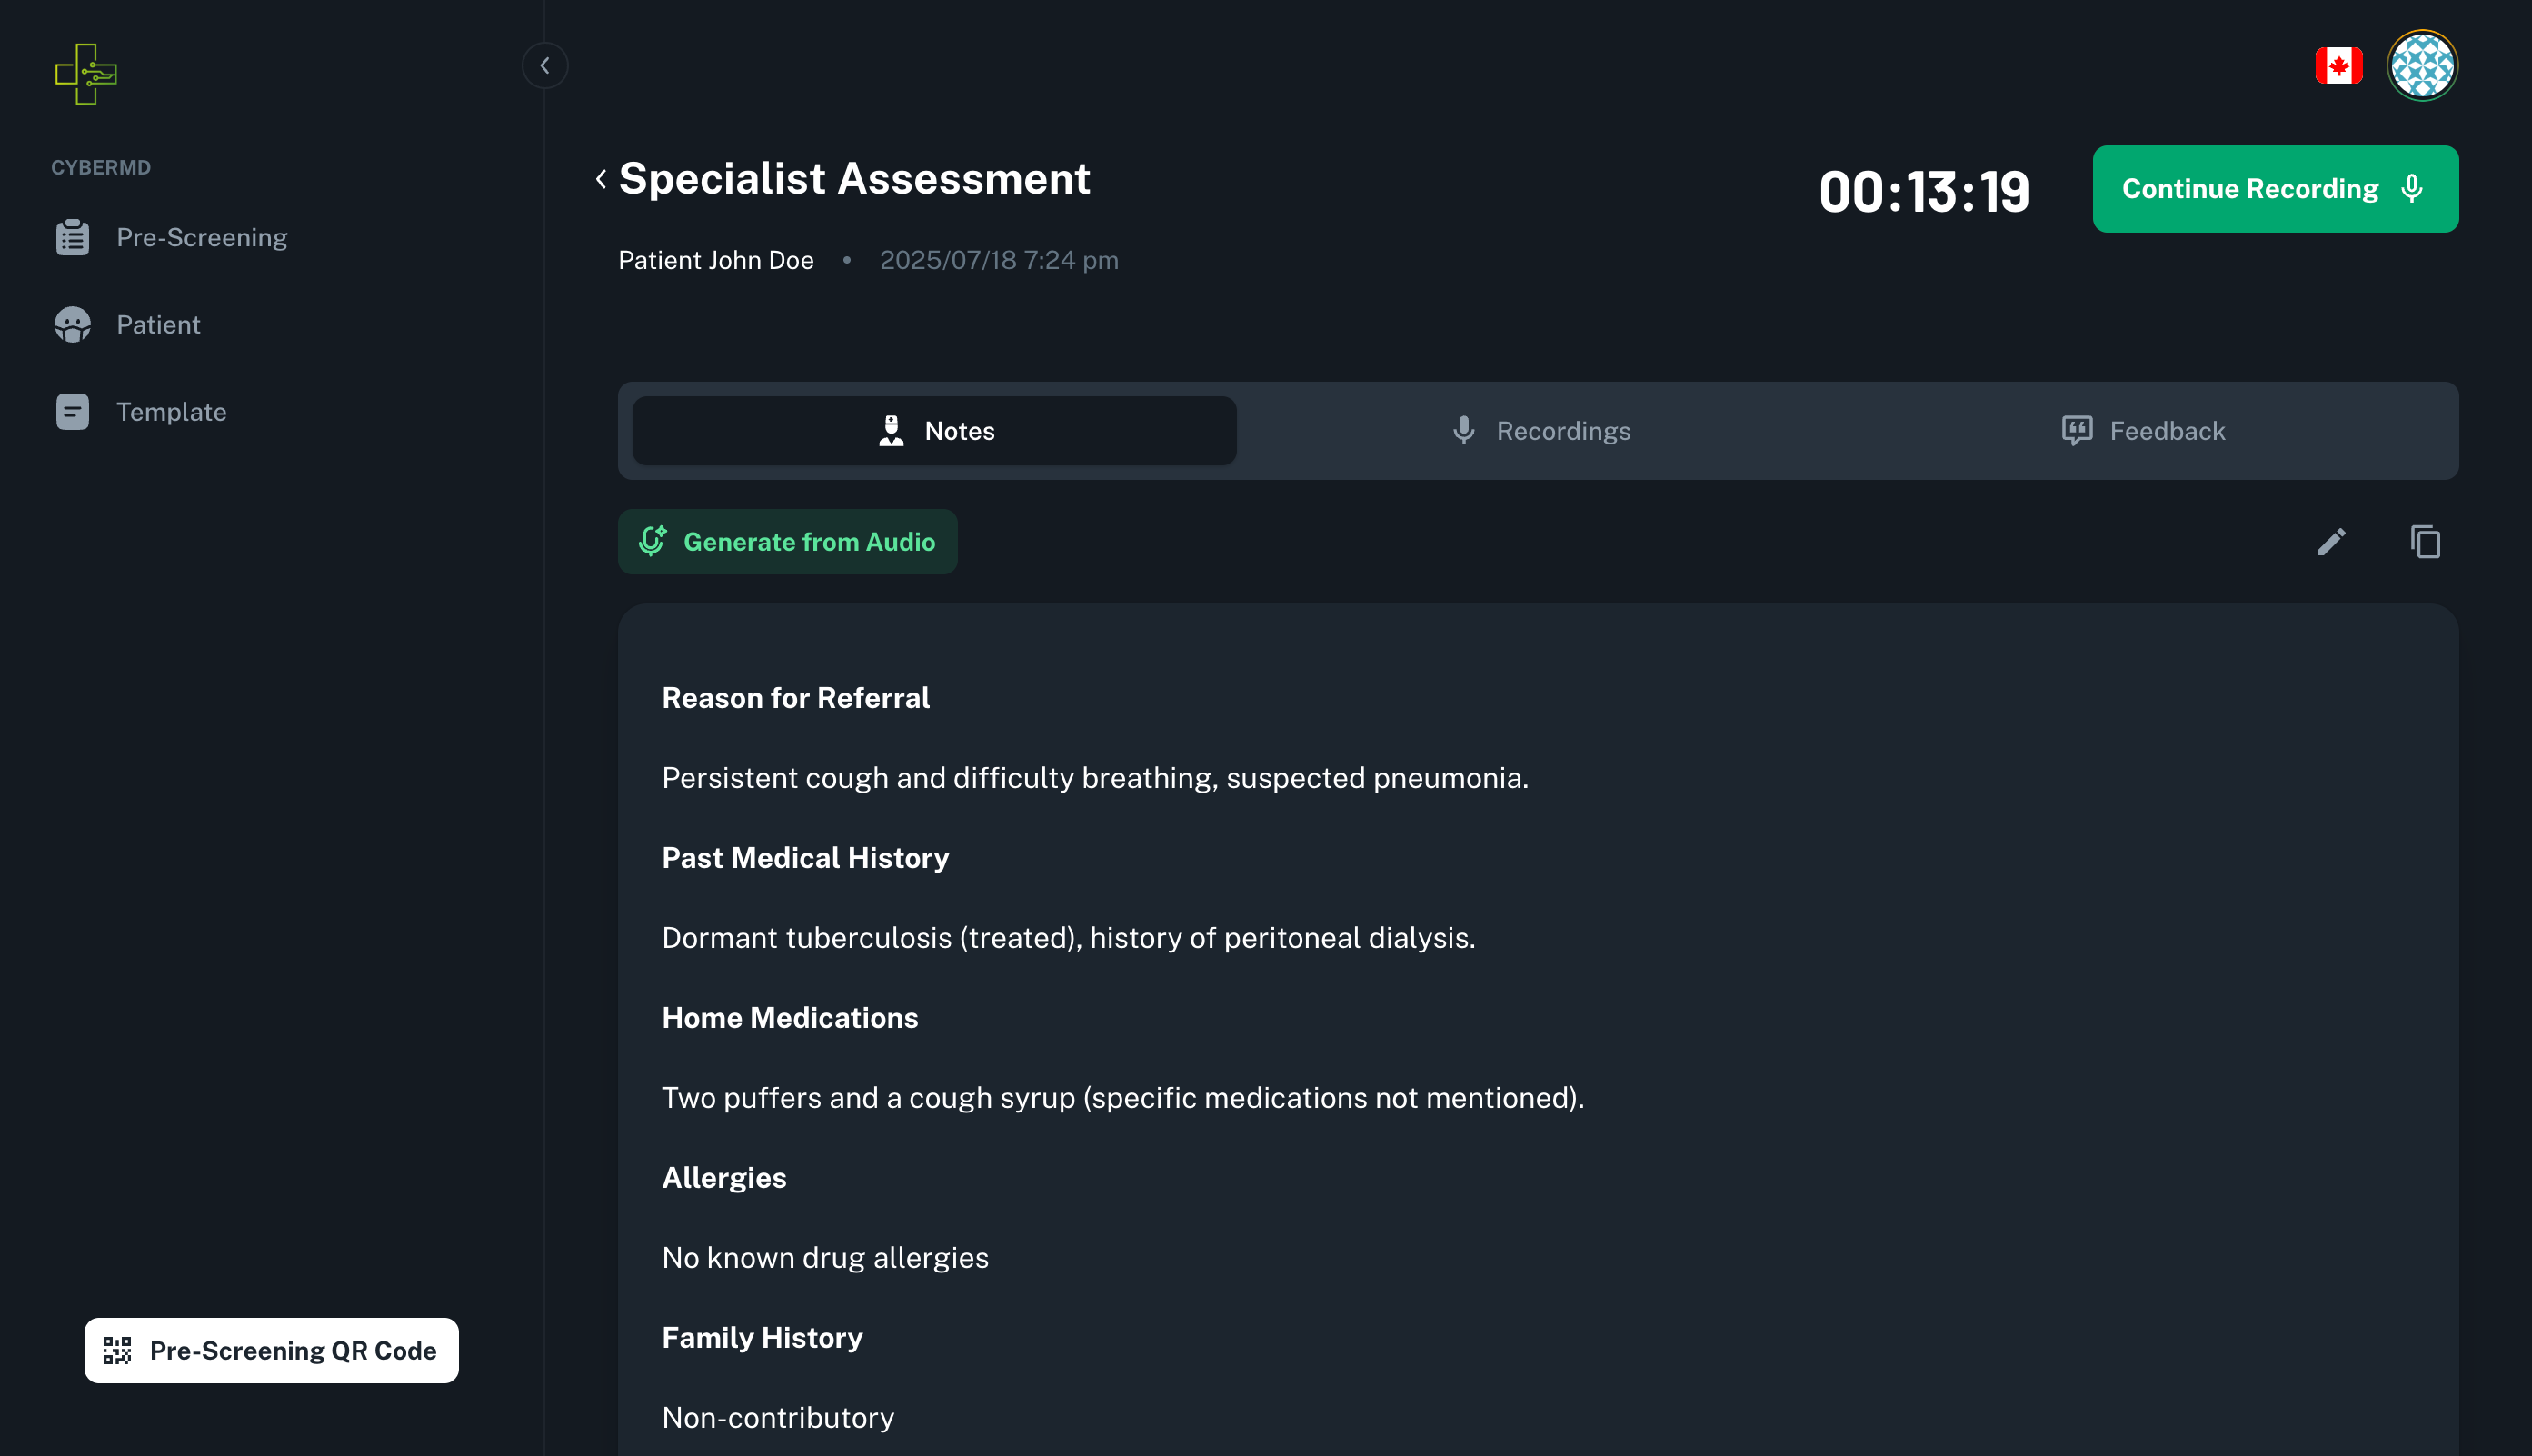The width and height of the screenshot is (2532, 1456).
Task: Click the CyberMD cross logo
Action: 86,73
